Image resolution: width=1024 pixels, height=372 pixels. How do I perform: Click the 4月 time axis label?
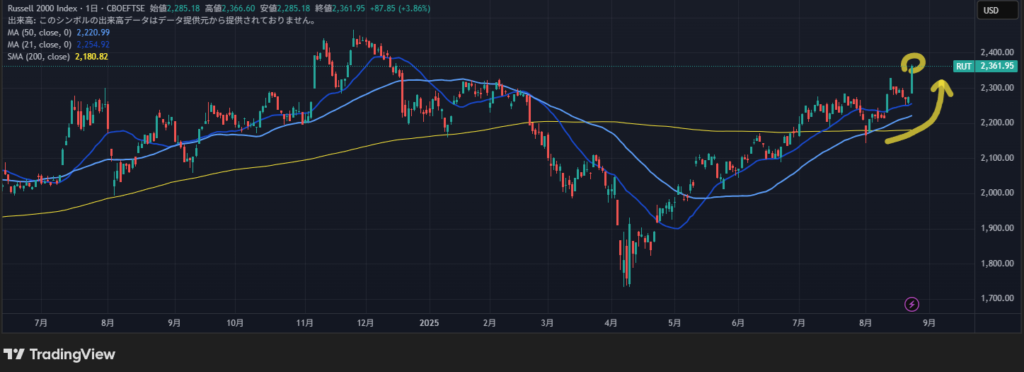click(x=611, y=322)
